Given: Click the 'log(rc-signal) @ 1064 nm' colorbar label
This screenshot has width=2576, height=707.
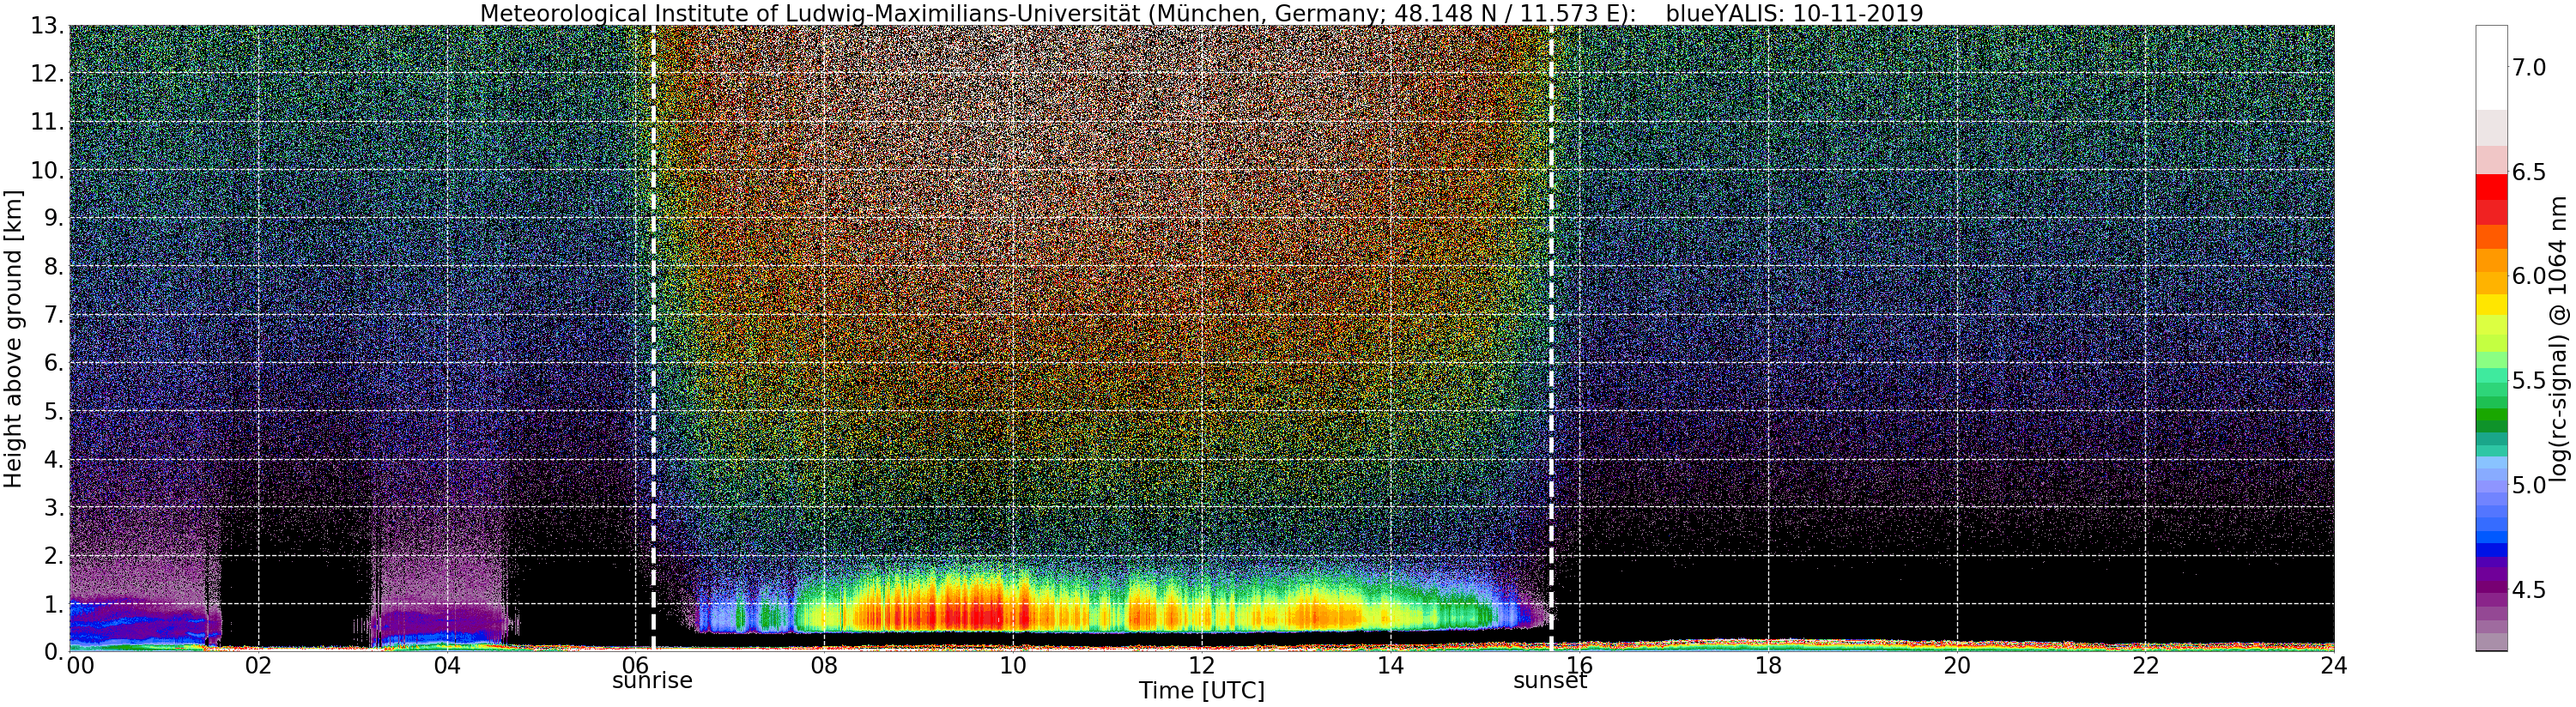Looking at the screenshot, I should (2560, 338).
